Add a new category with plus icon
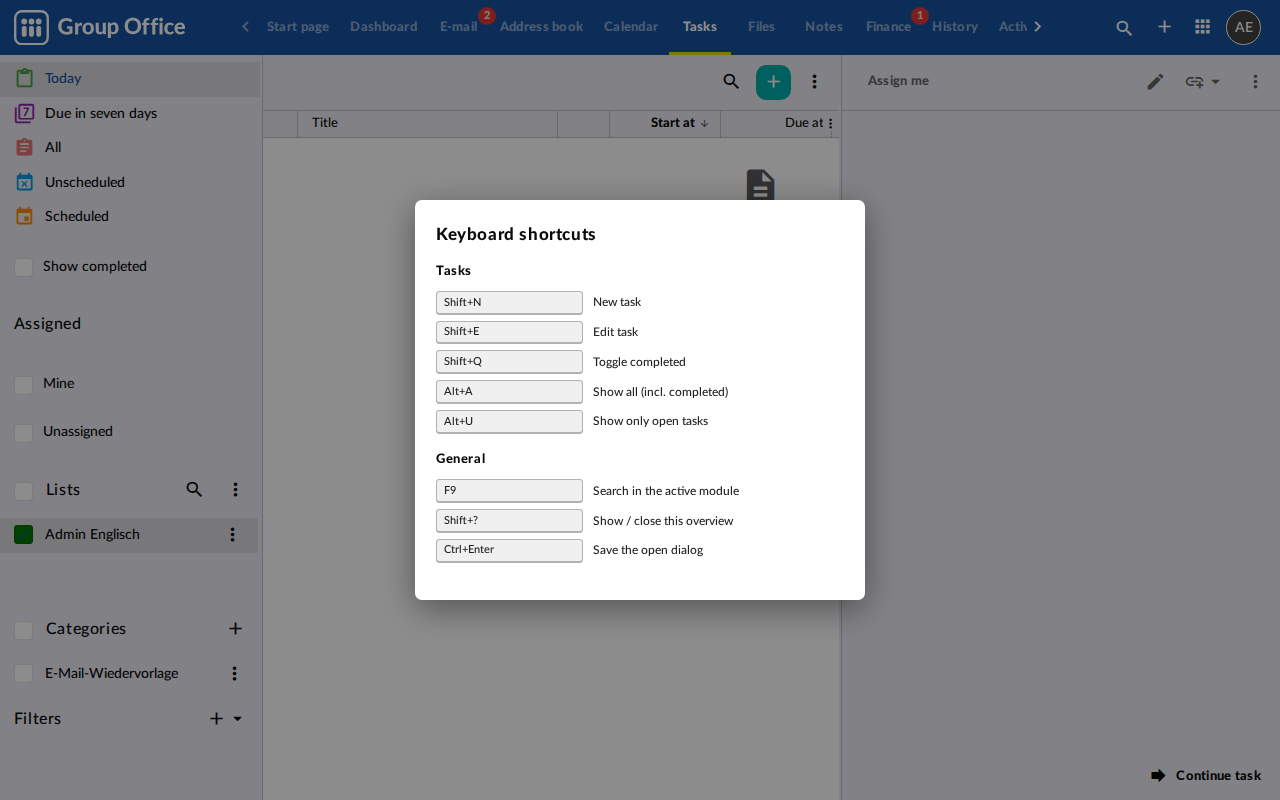Image resolution: width=1280 pixels, height=800 pixels. click(236, 629)
